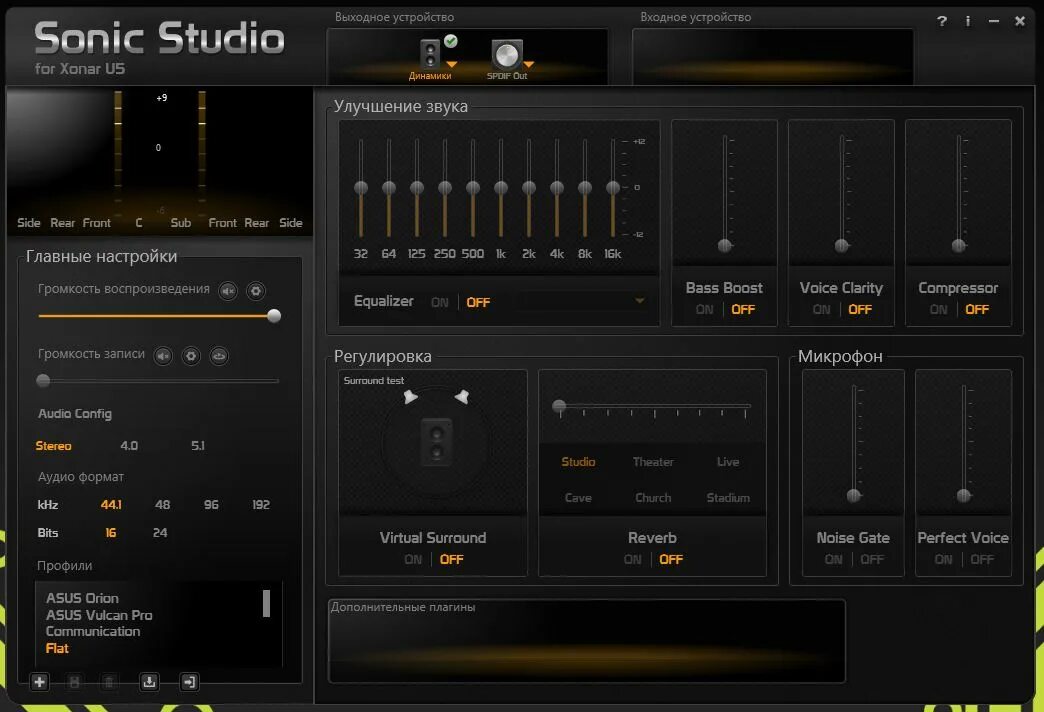Set sample rate to 96 kHz
Screen dimensions: 1044x712
211,505
